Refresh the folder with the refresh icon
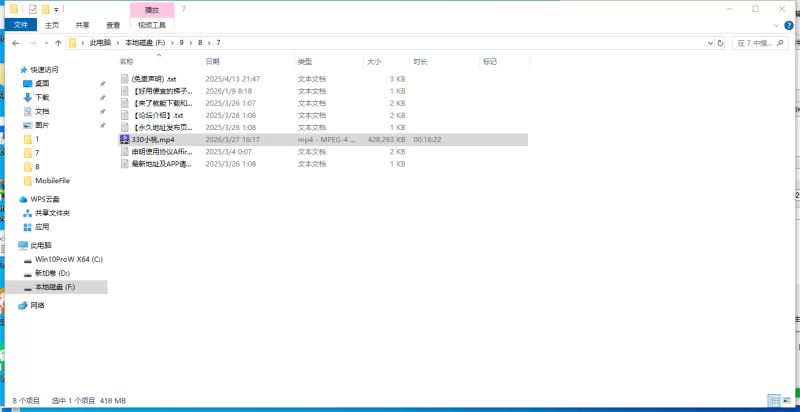Viewport: 800px width, 412px height. pos(720,43)
